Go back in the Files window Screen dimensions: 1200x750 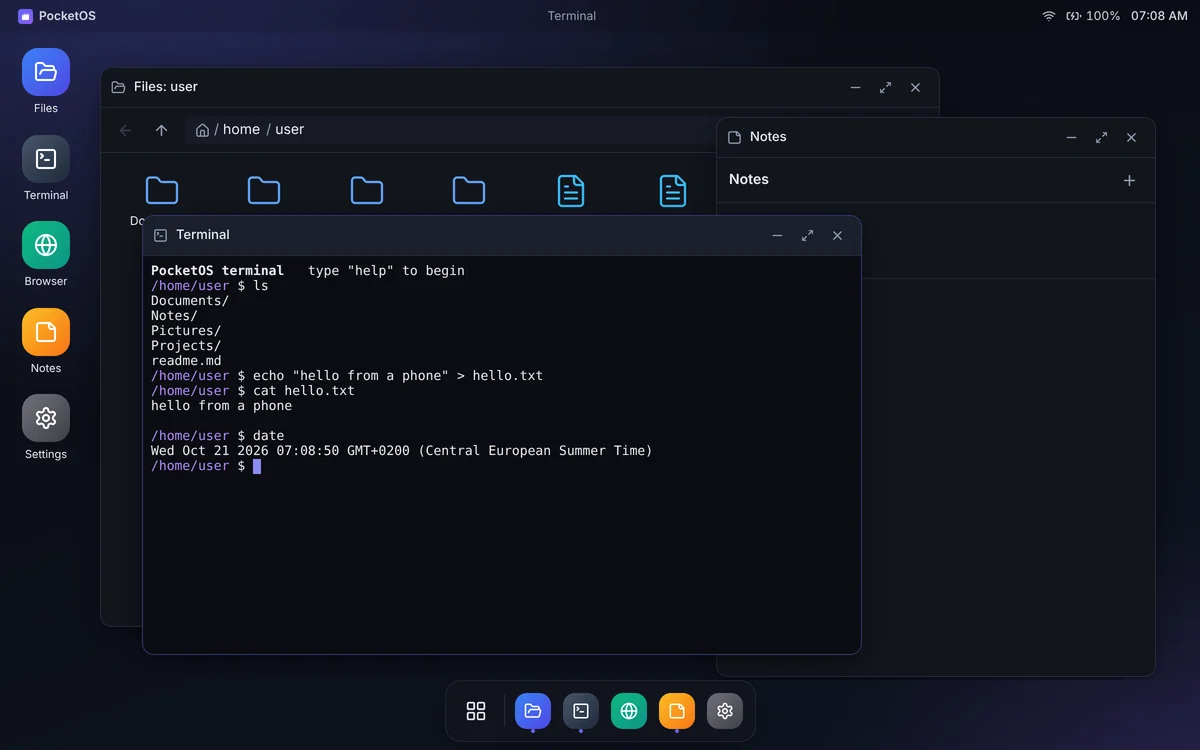click(x=126, y=130)
